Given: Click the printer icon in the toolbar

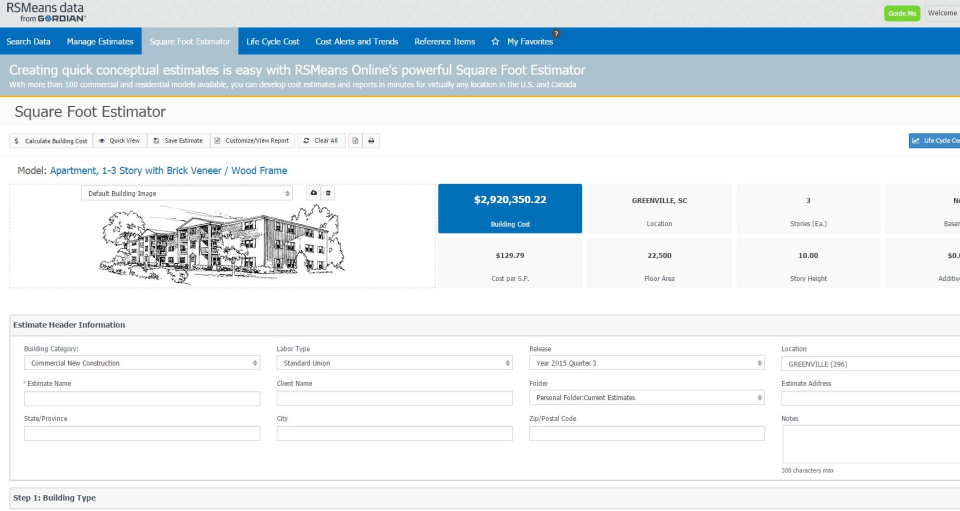Looking at the screenshot, I should (x=371, y=141).
